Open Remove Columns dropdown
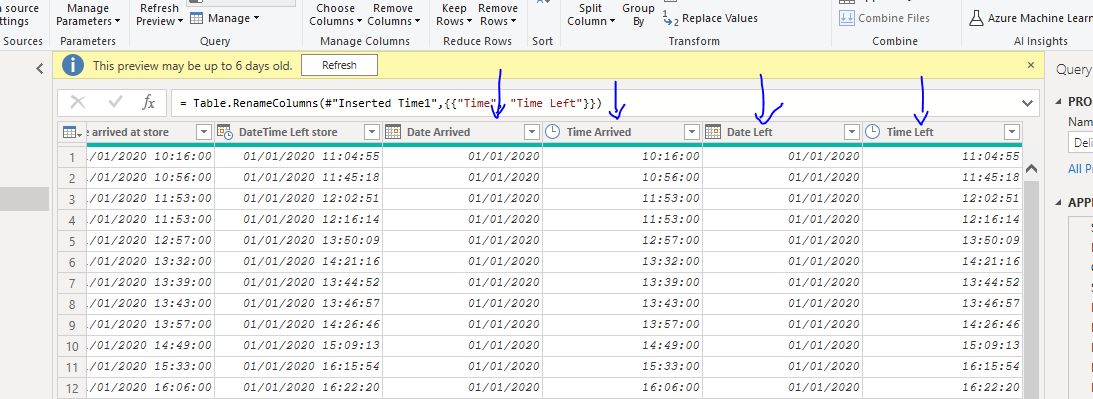The image size is (1093, 399). coord(393,15)
